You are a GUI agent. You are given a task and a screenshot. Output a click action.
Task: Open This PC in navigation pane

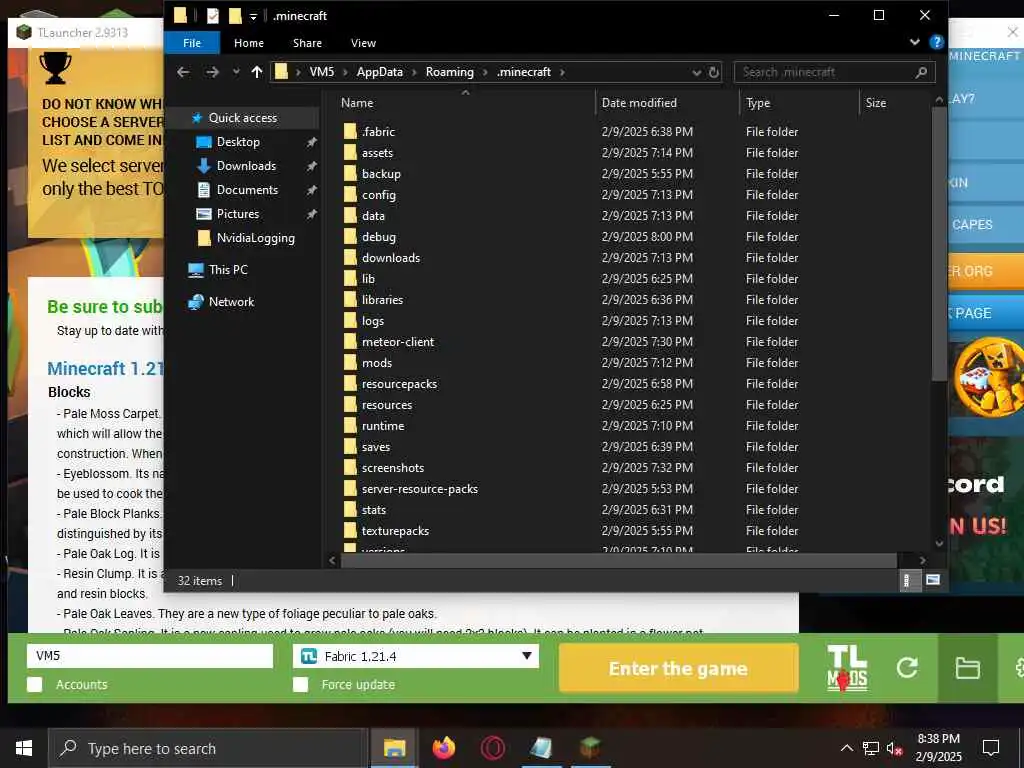pyautogui.click(x=228, y=270)
